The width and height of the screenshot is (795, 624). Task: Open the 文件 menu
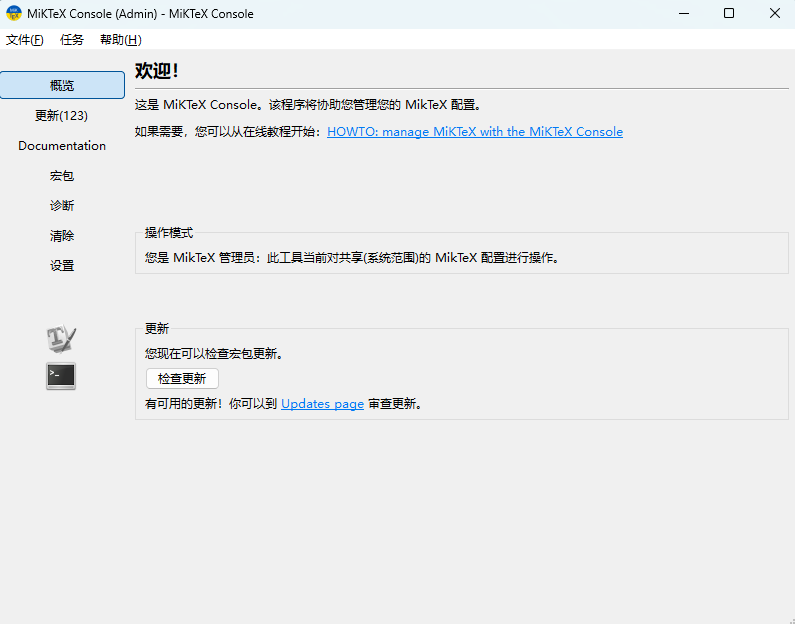point(25,40)
